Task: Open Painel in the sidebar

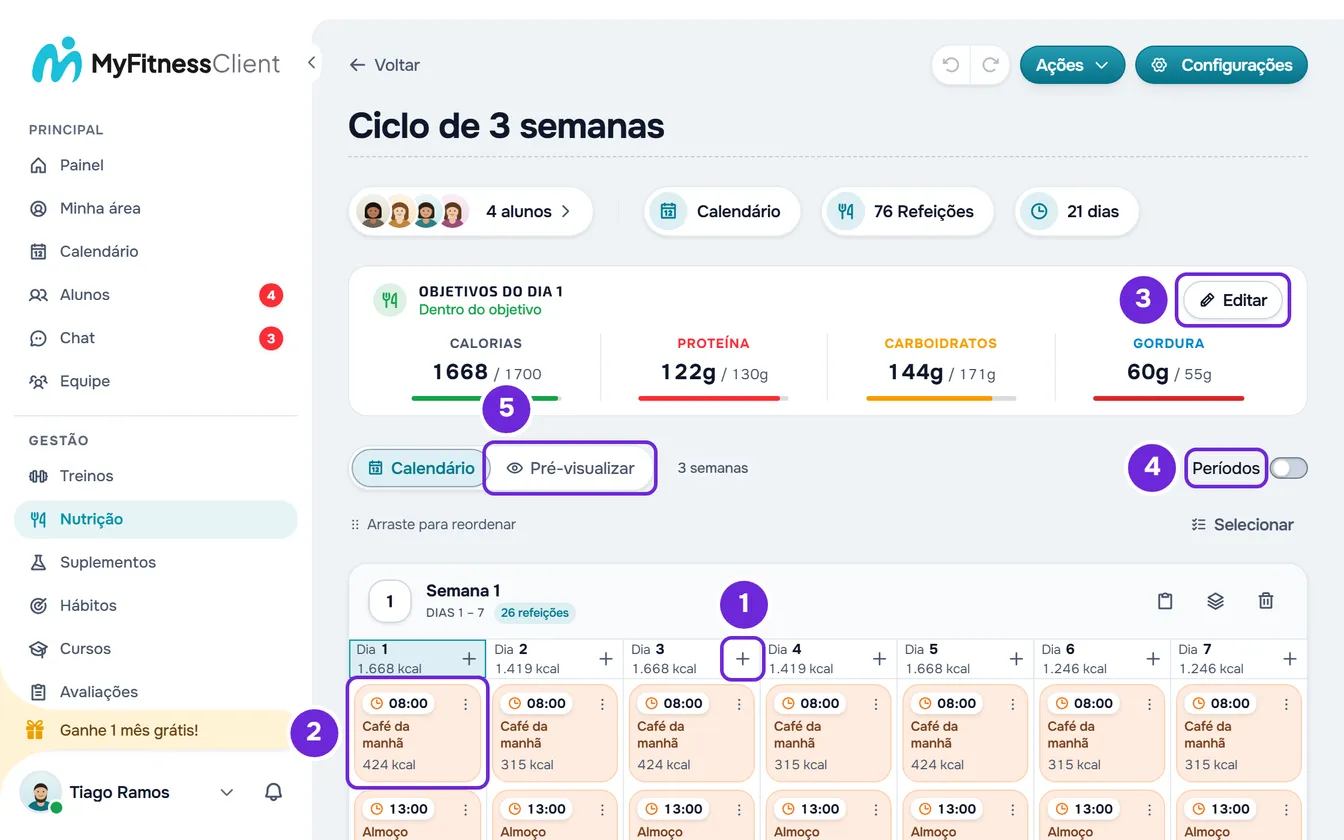Action: (156, 165)
